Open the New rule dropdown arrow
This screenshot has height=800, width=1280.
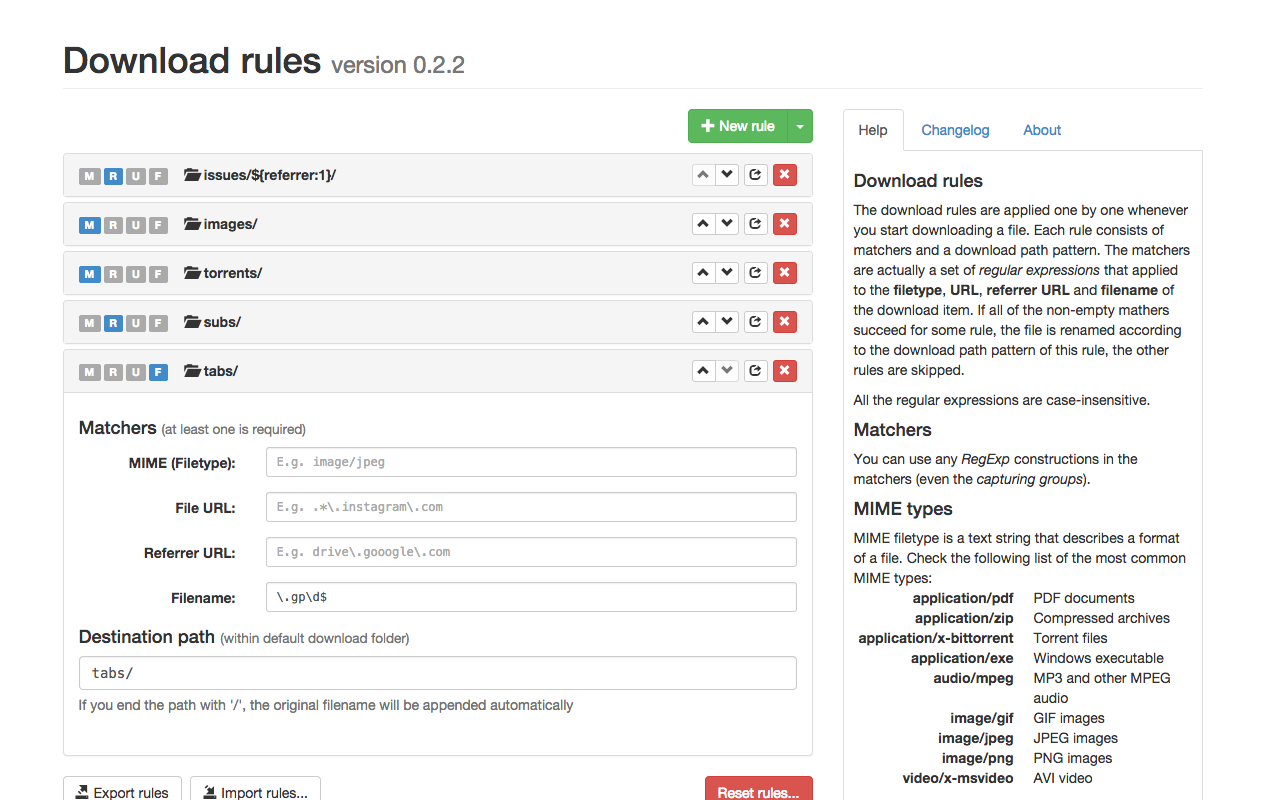[800, 125]
